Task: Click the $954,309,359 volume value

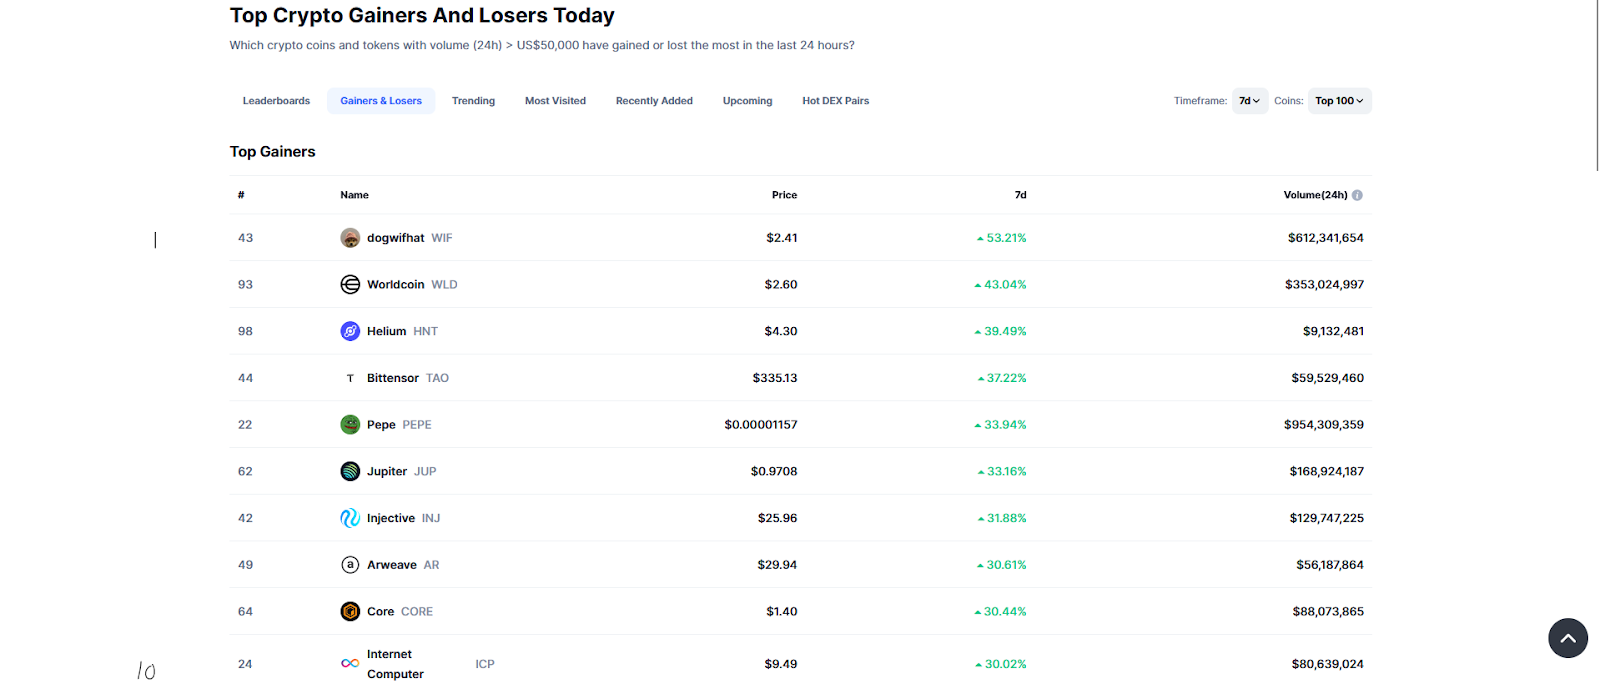Action: pos(1324,425)
